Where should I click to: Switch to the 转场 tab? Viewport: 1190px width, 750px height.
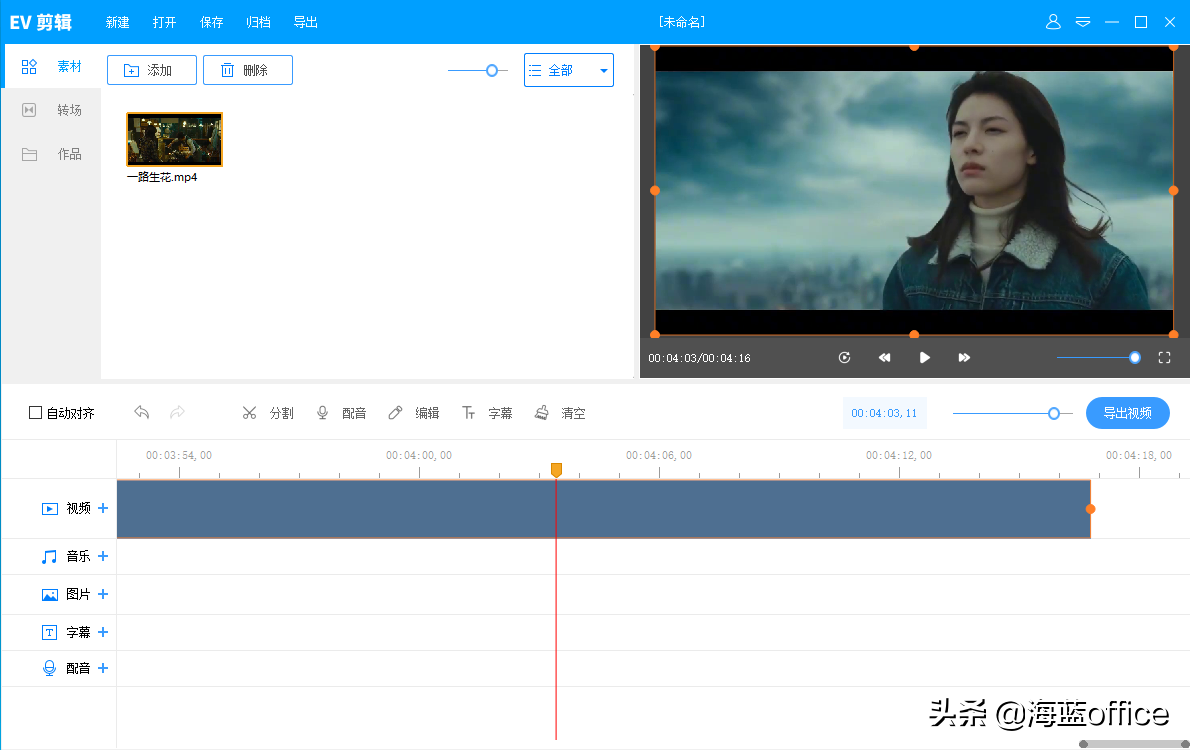click(52, 110)
